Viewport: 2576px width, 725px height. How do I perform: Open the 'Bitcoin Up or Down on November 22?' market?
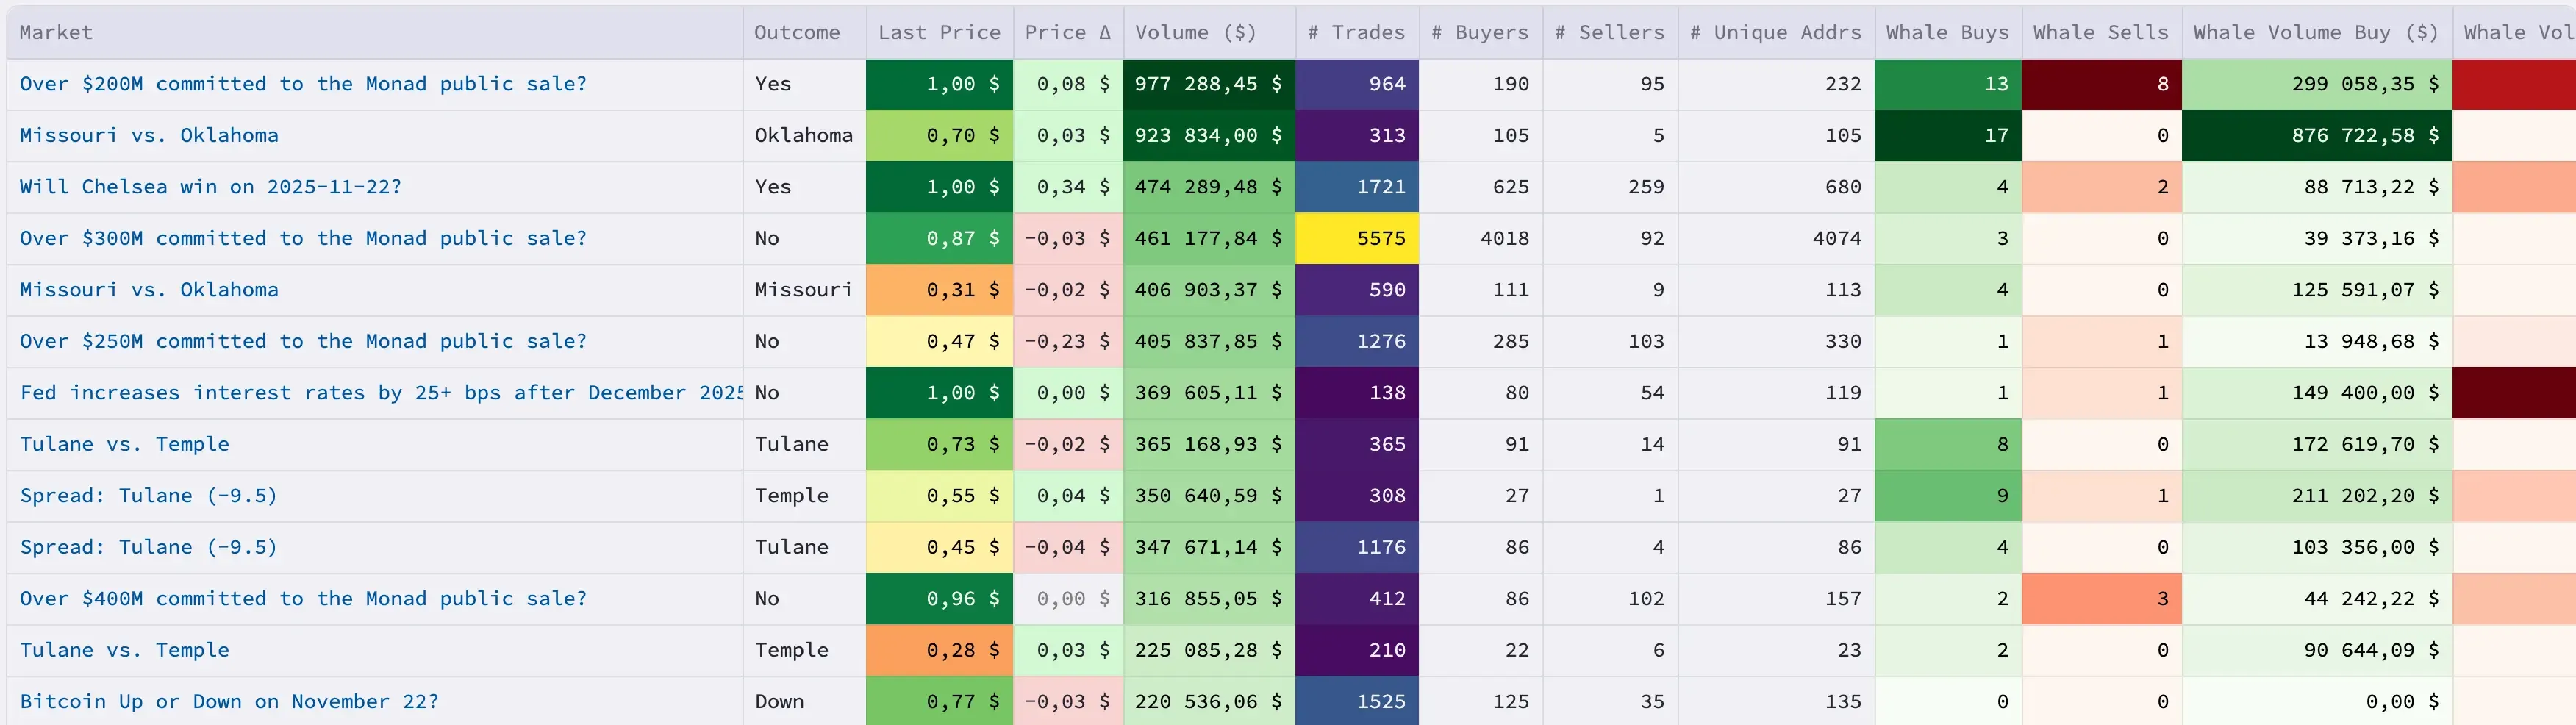(230, 701)
